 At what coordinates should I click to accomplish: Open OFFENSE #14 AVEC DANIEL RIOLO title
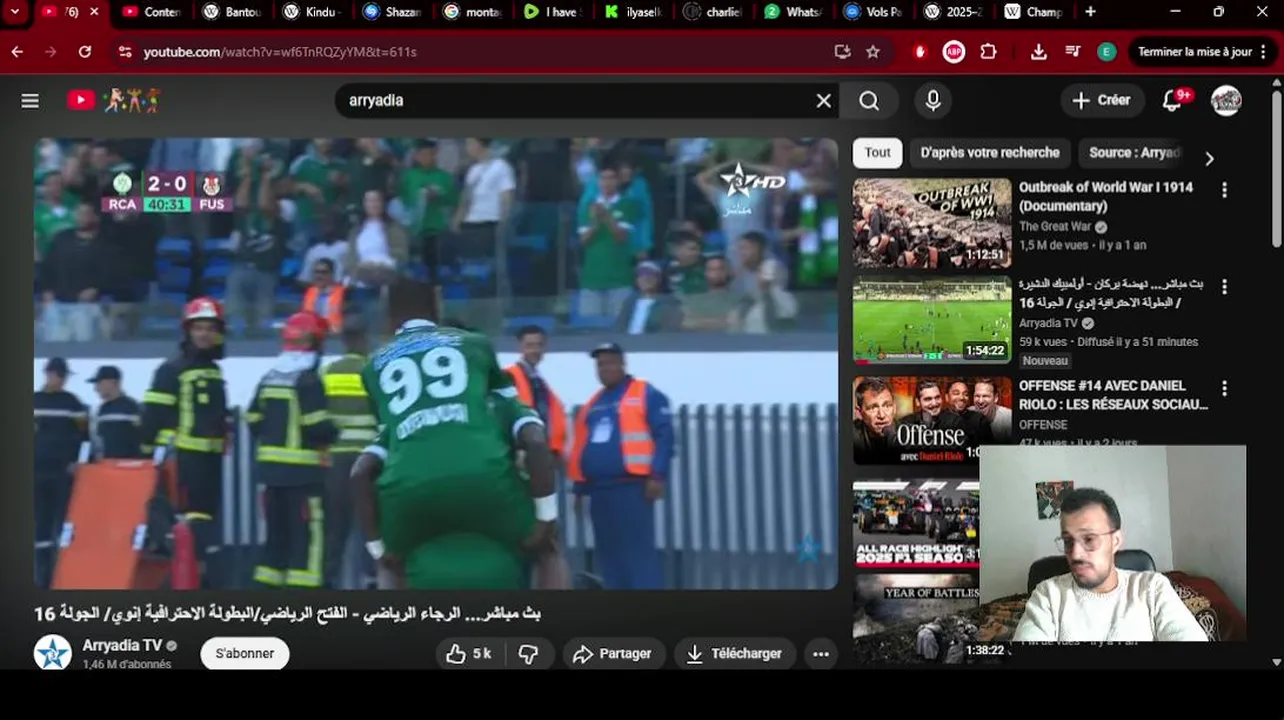click(x=1113, y=395)
